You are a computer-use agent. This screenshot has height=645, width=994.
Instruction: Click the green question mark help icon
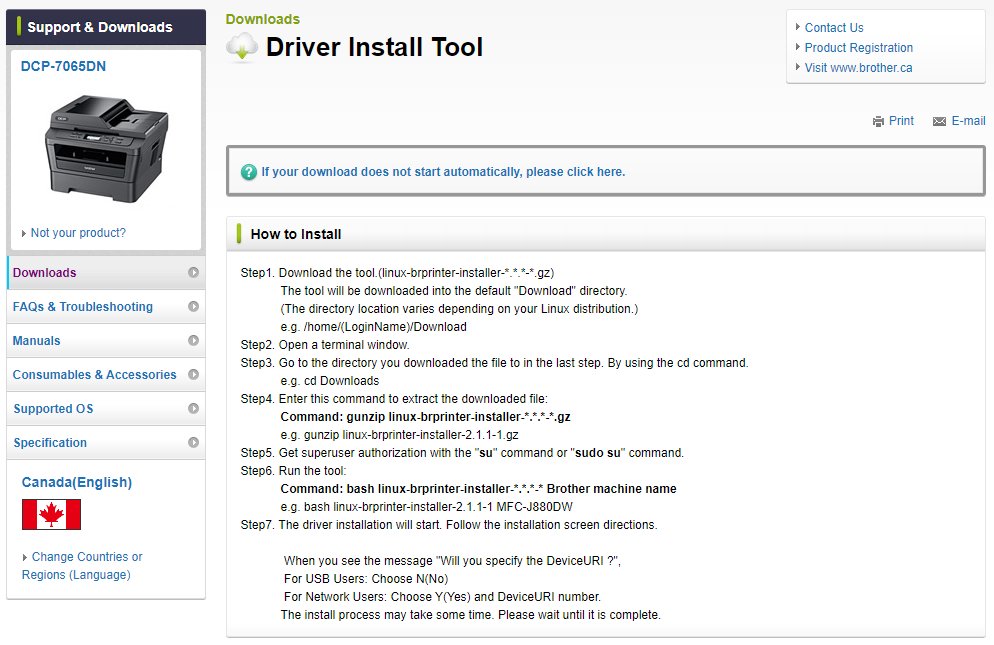click(249, 172)
